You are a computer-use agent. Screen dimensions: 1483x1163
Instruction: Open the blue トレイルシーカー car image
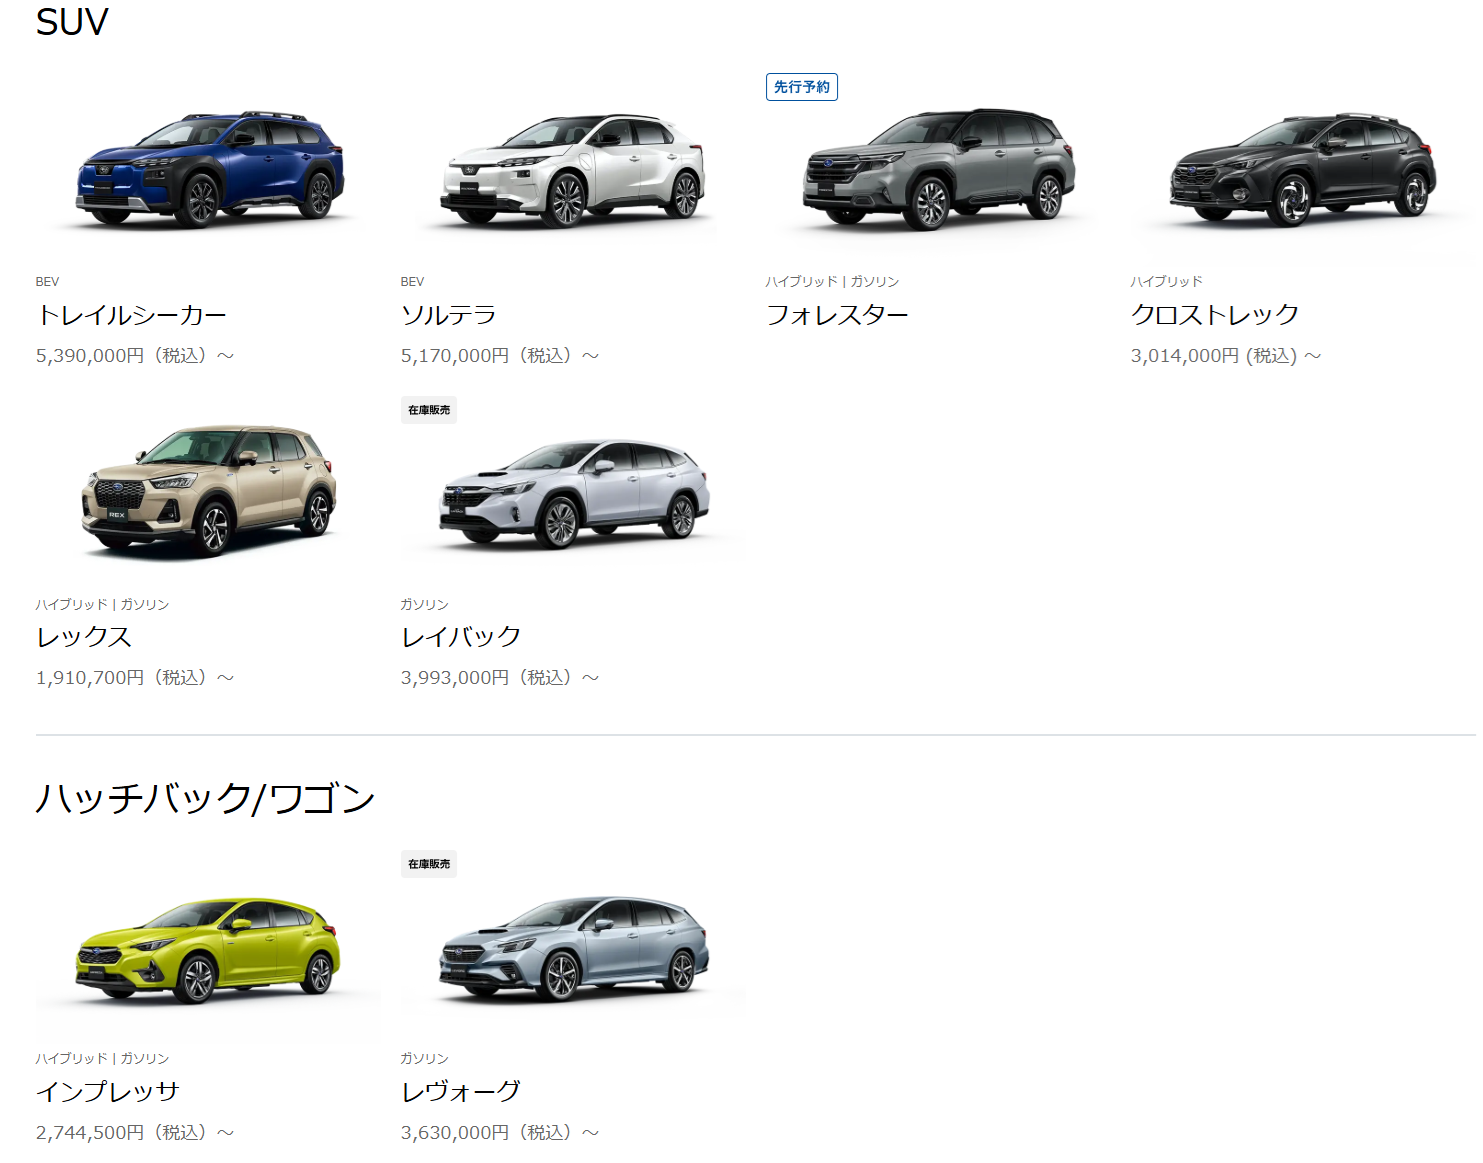click(210, 168)
